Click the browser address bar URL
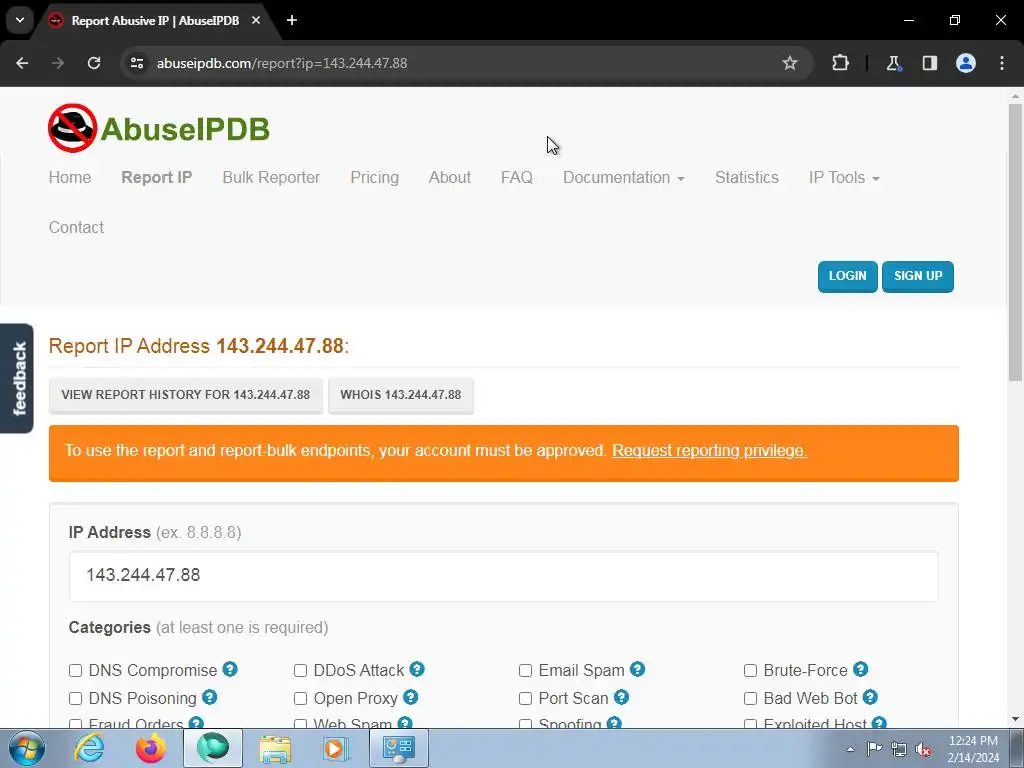This screenshot has width=1024, height=768. pyautogui.click(x=281, y=63)
